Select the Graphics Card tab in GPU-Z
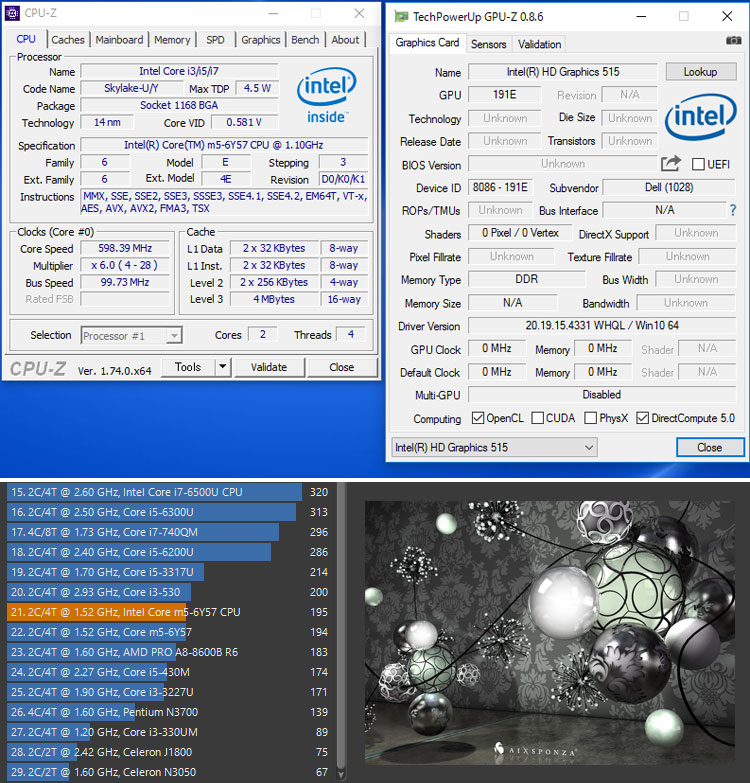The width and height of the screenshot is (750, 783). tap(427, 43)
